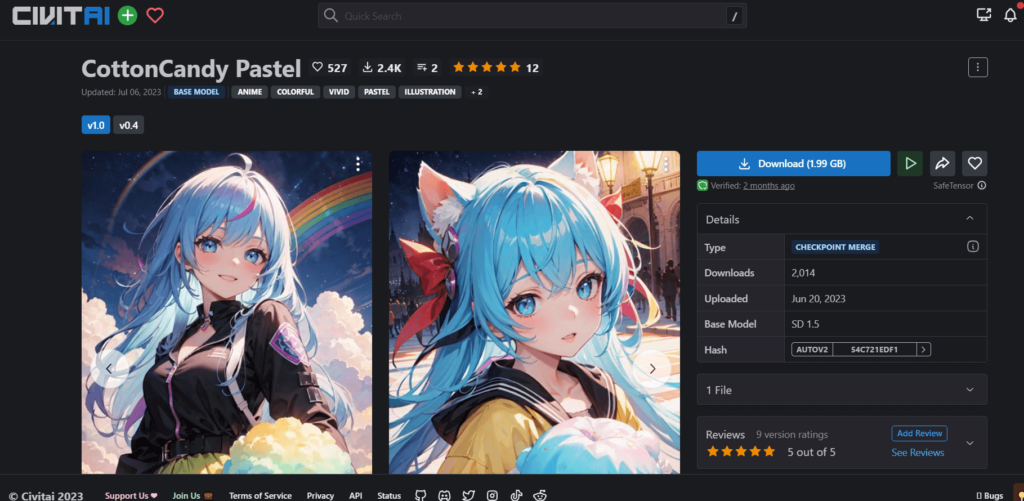
Task: Click the Download (1.99 GB) button
Action: [793, 164]
